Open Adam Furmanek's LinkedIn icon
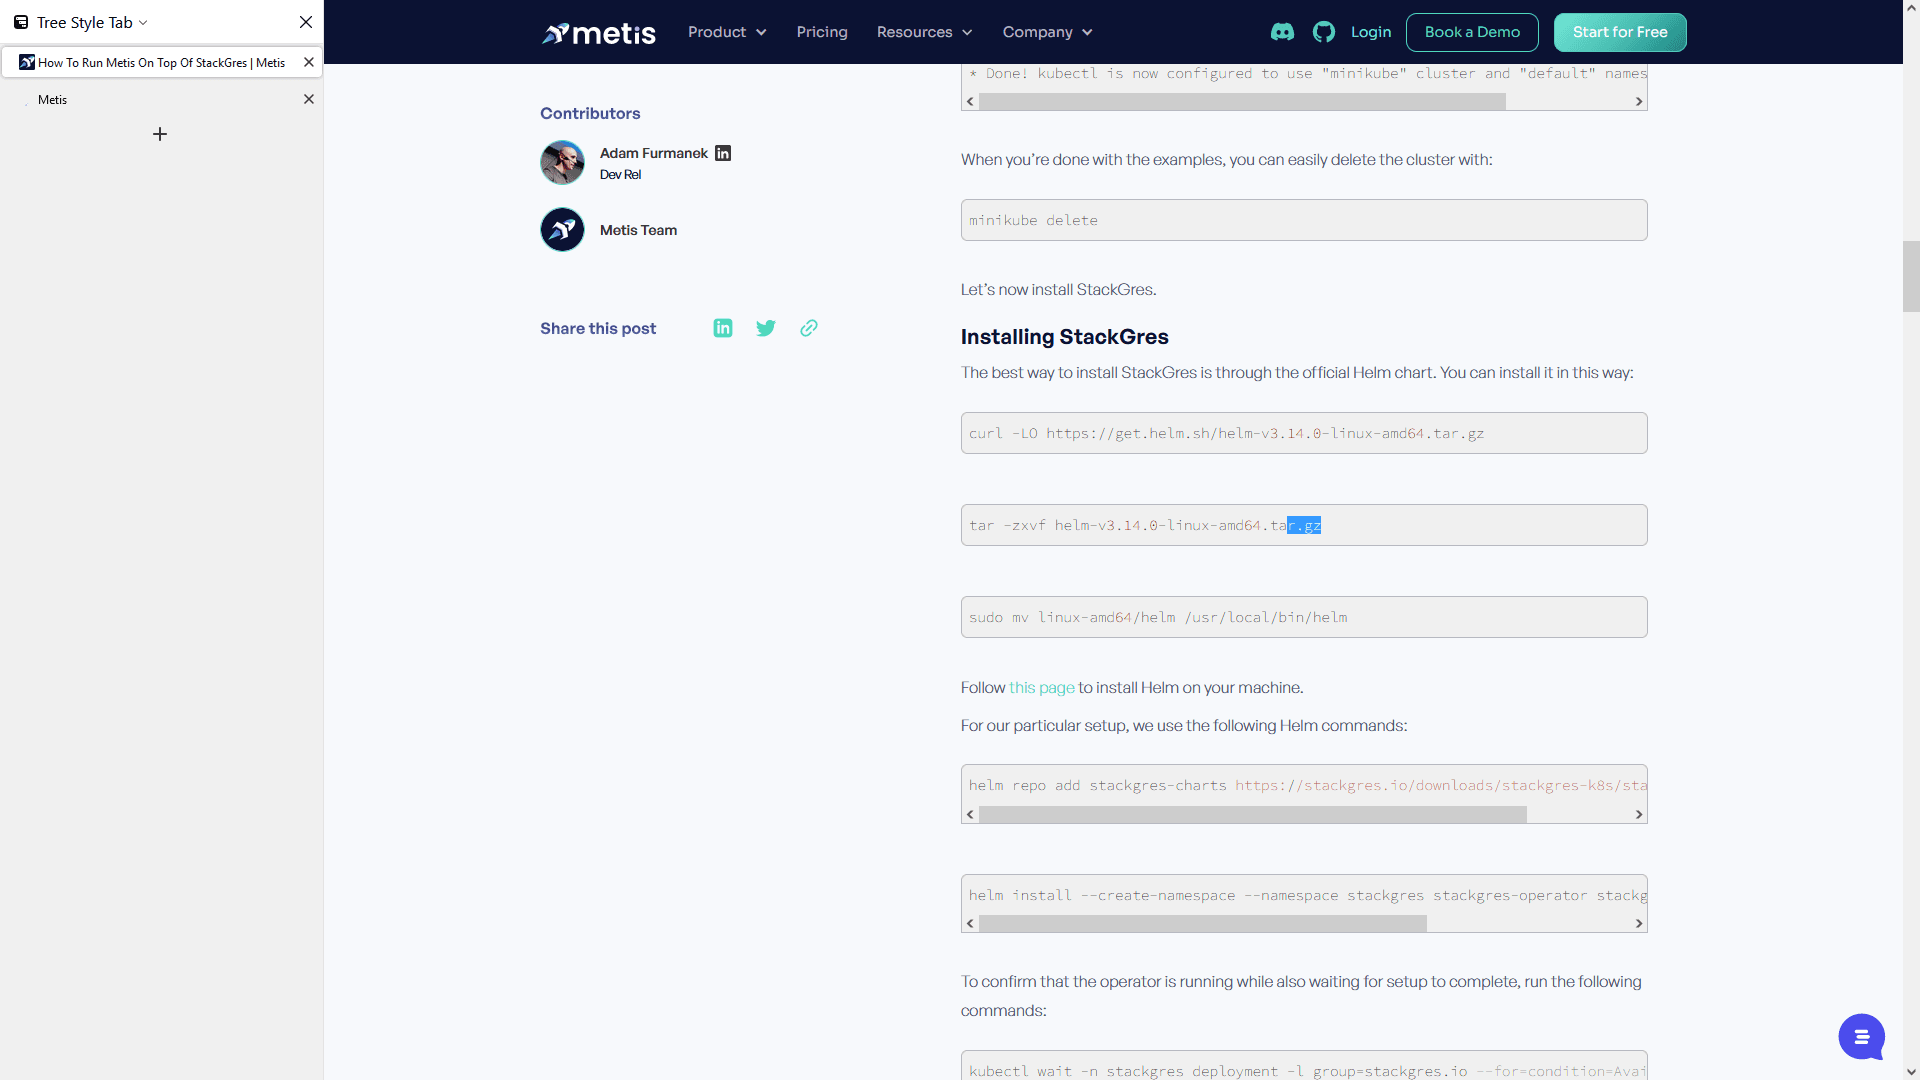This screenshot has width=1920, height=1080. pos(723,153)
